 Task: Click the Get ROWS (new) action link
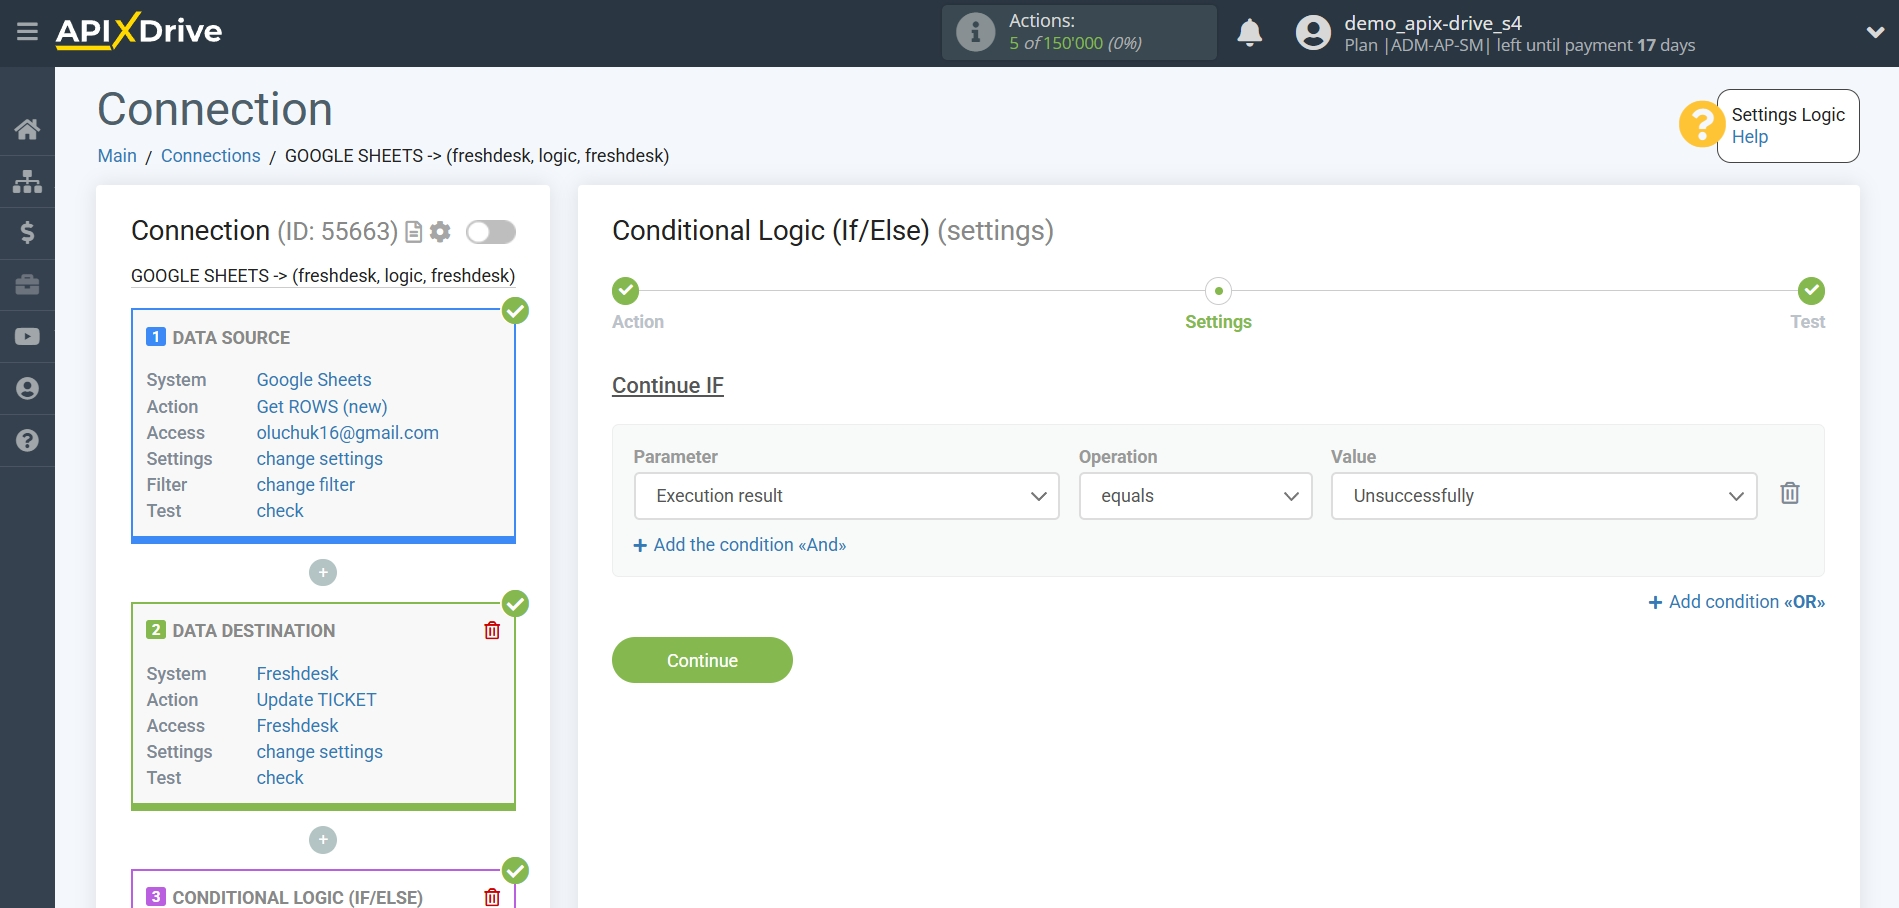point(321,407)
